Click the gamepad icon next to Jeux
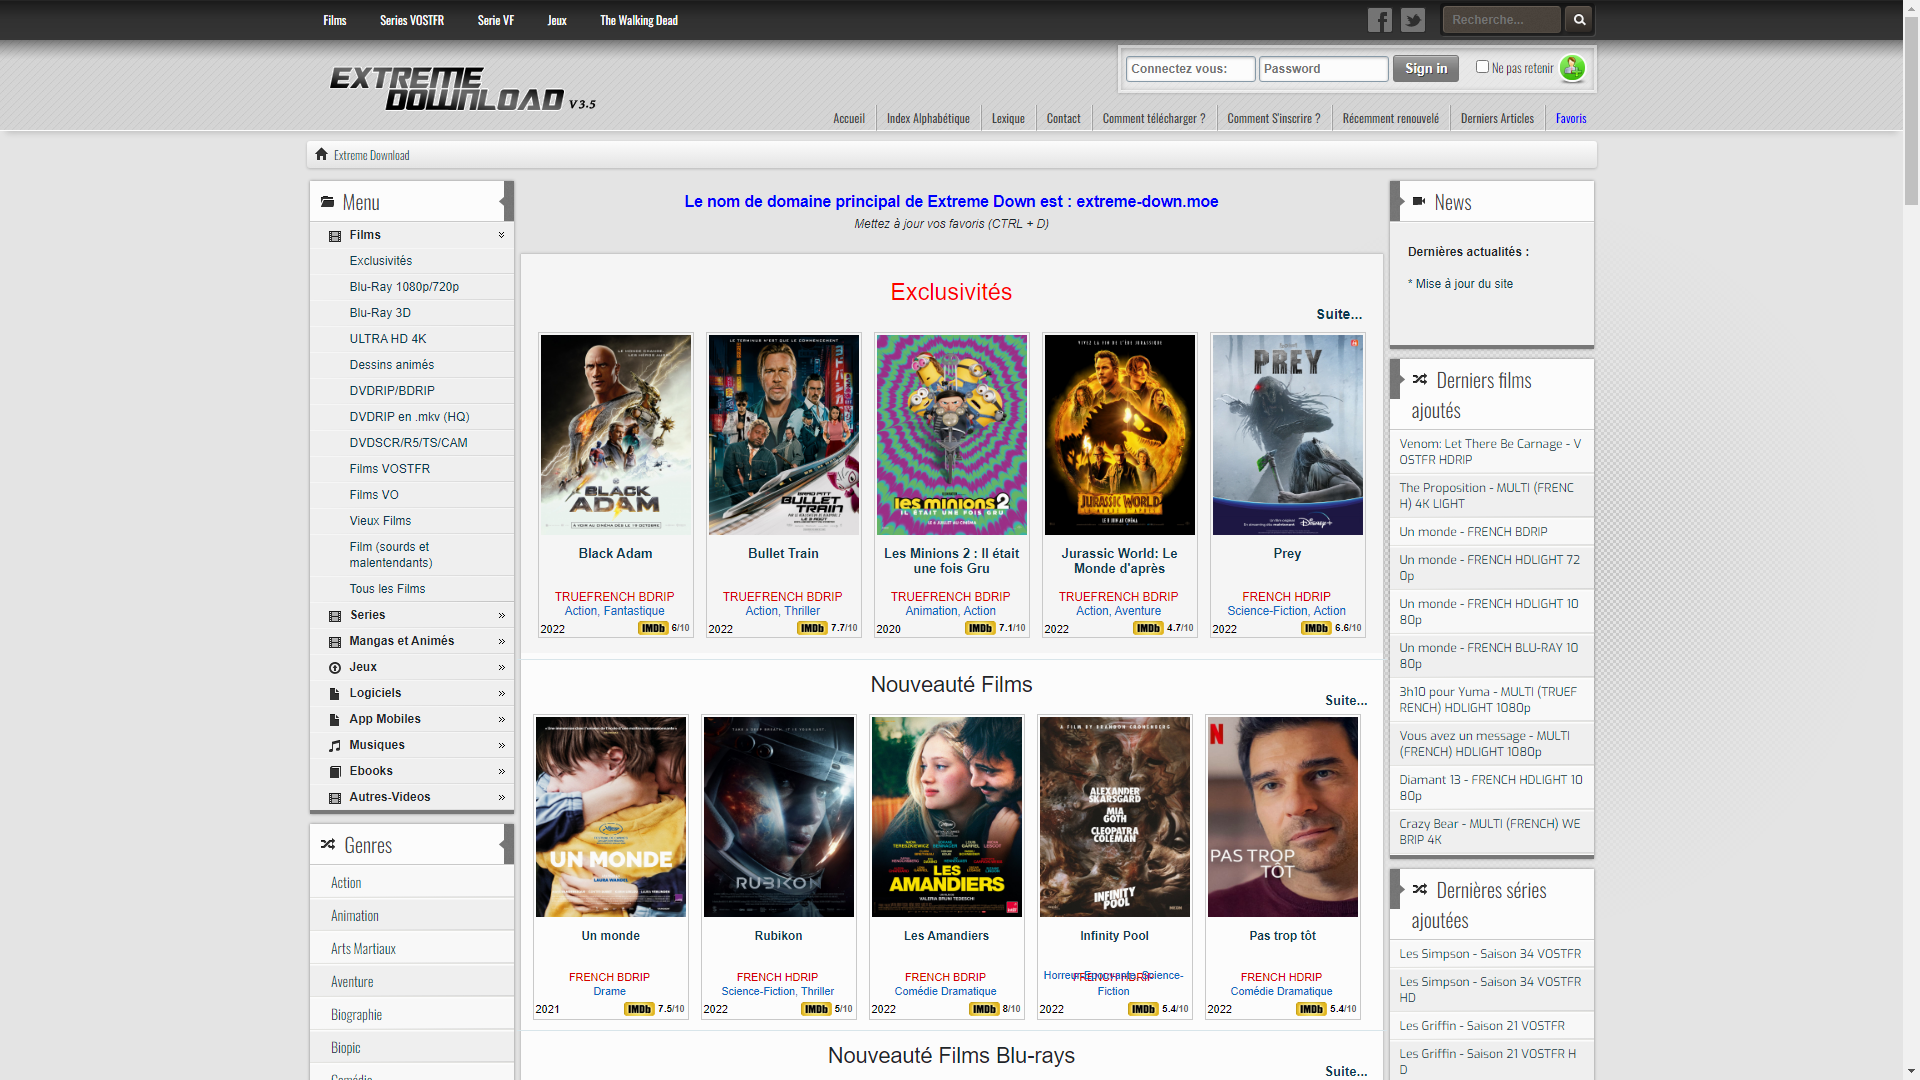Image resolution: width=1920 pixels, height=1080 pixels. pyautogui.click(x=335, y=668)
